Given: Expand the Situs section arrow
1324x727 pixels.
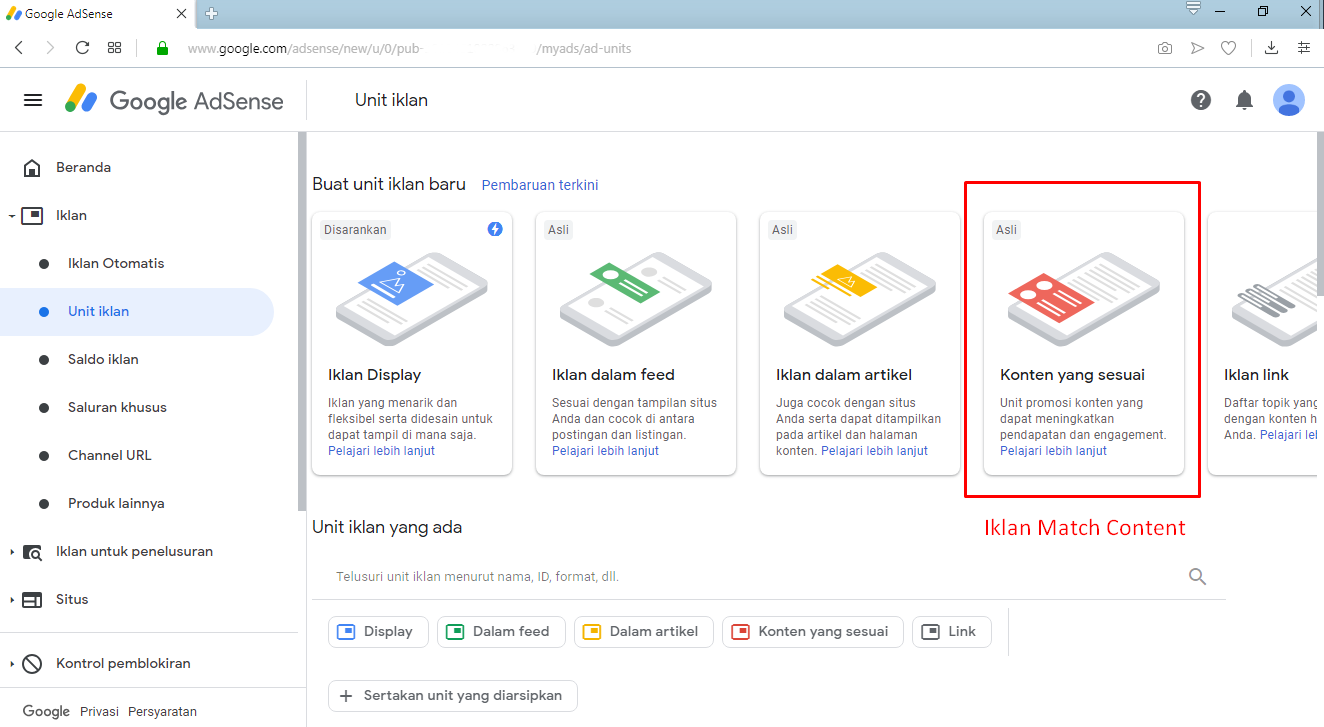Looking at the screenshot, I should coord(10,600).
